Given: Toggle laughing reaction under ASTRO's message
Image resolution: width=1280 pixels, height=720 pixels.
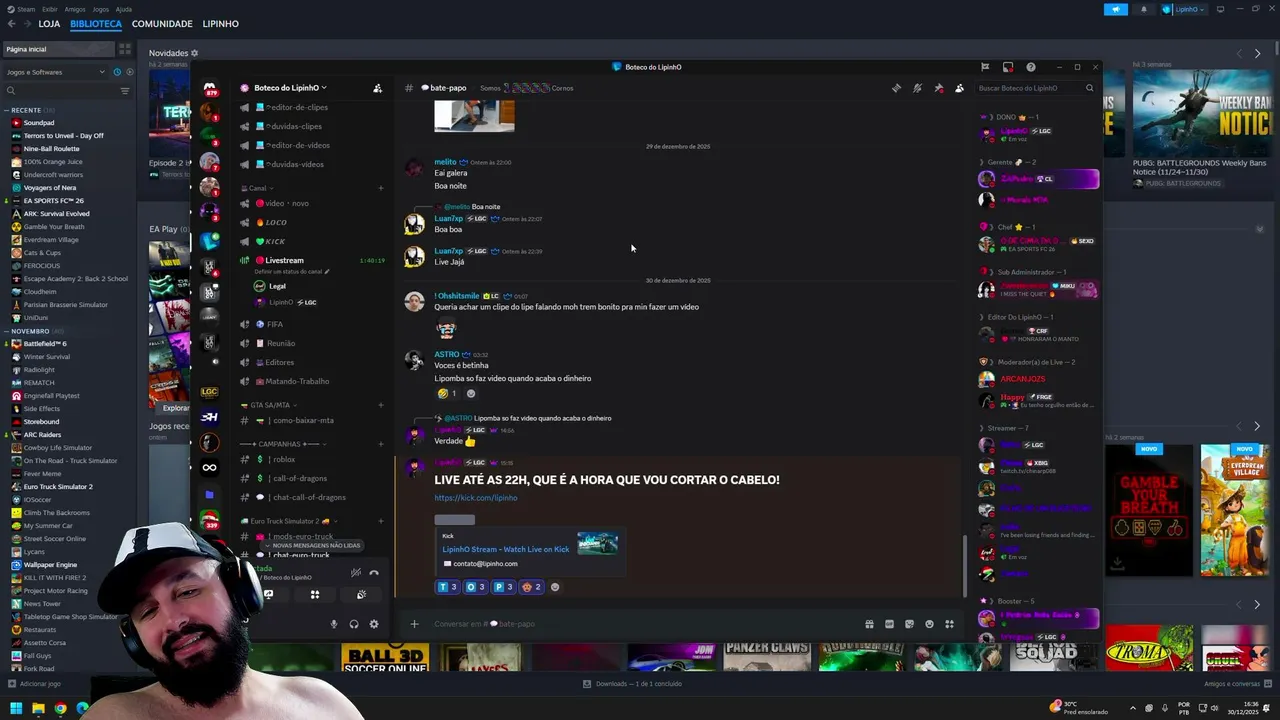Looking at the screenshot, I should (447, 393).
